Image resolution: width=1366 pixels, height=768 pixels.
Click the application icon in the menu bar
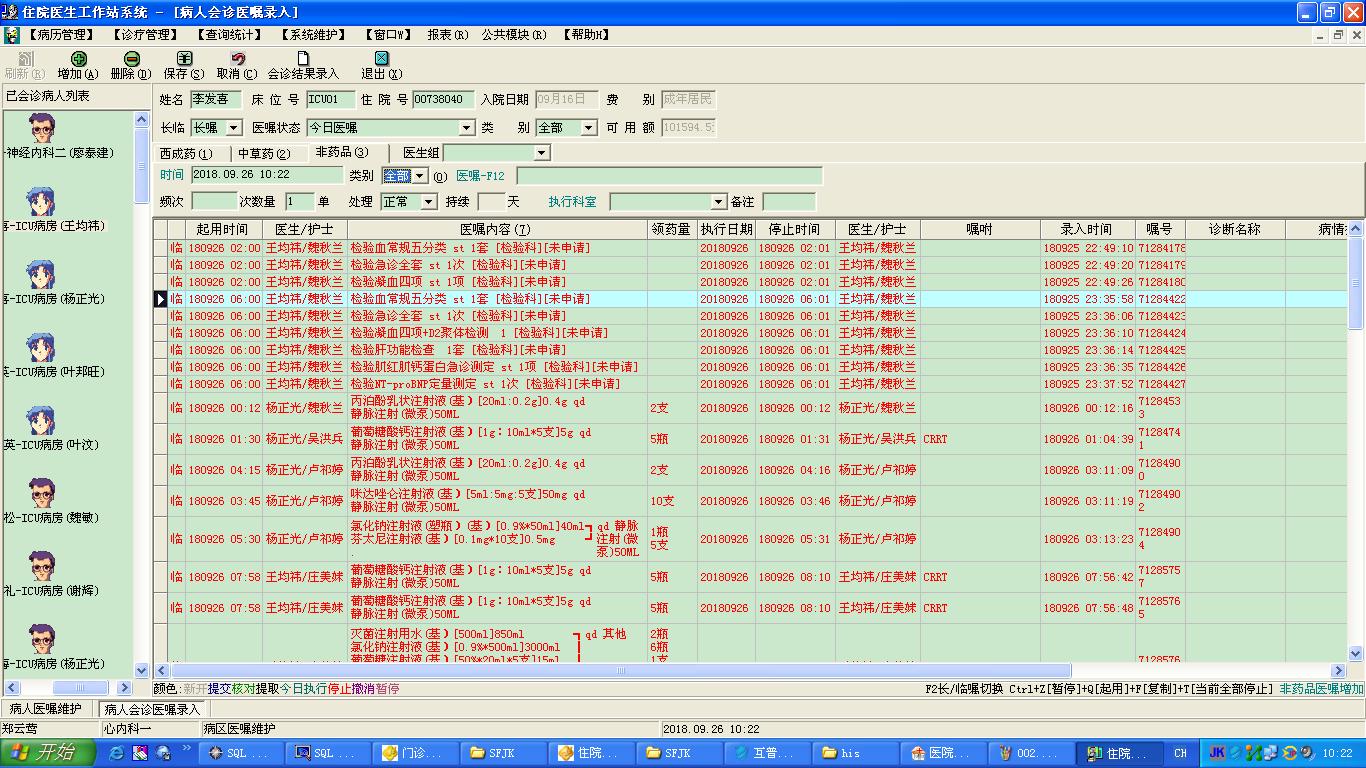coord(11,35)
